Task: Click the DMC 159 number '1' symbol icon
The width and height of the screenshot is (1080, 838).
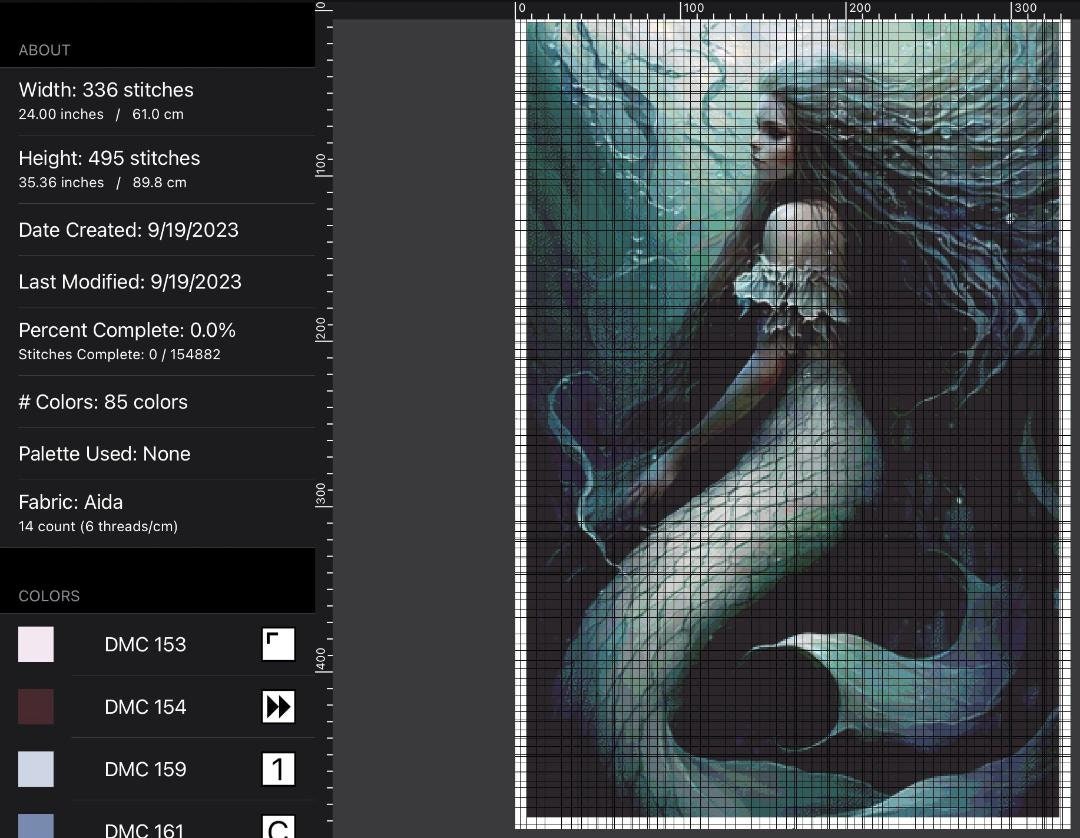Action: (278, 769)
